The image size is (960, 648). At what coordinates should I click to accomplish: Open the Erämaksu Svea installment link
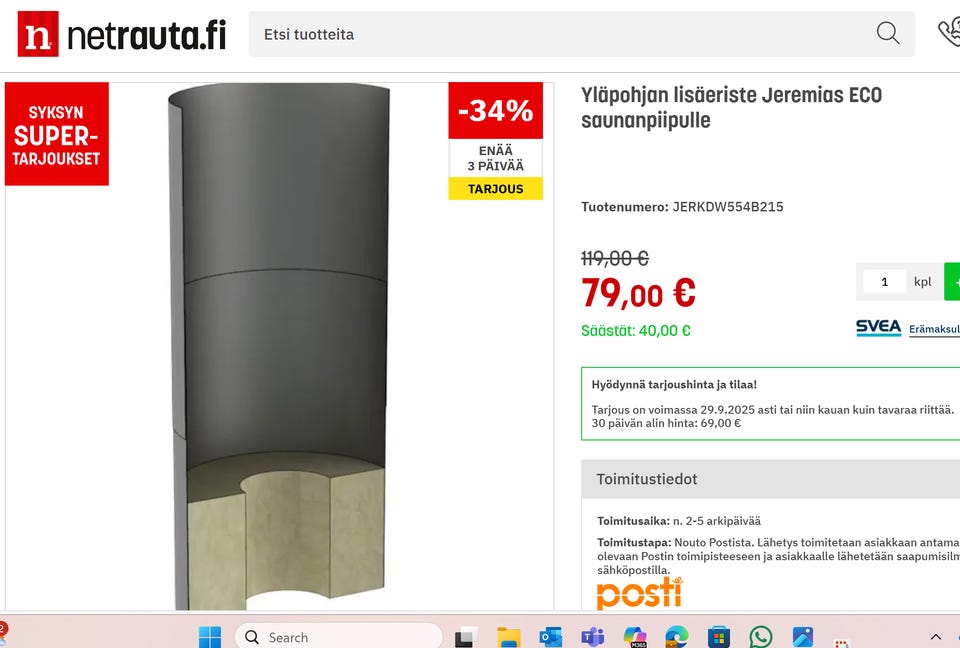[x=934, y=330]
